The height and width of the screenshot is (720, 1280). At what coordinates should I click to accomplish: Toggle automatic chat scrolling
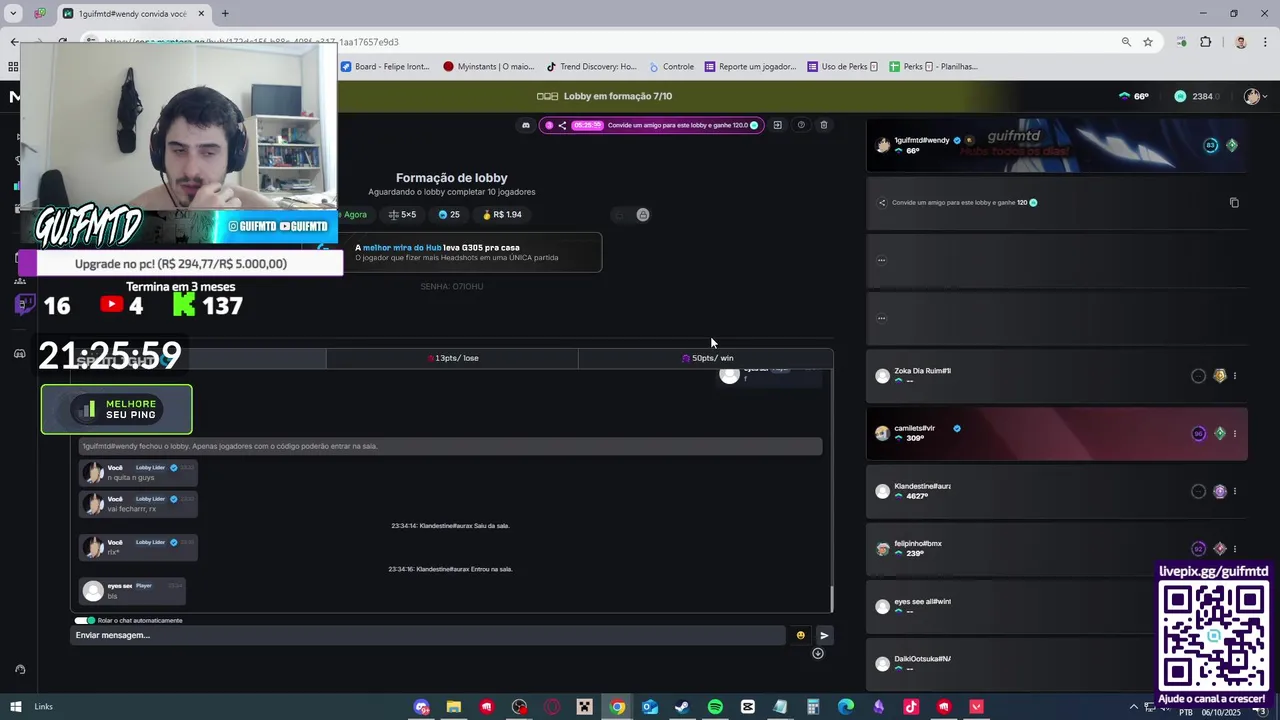pos(84,620)
